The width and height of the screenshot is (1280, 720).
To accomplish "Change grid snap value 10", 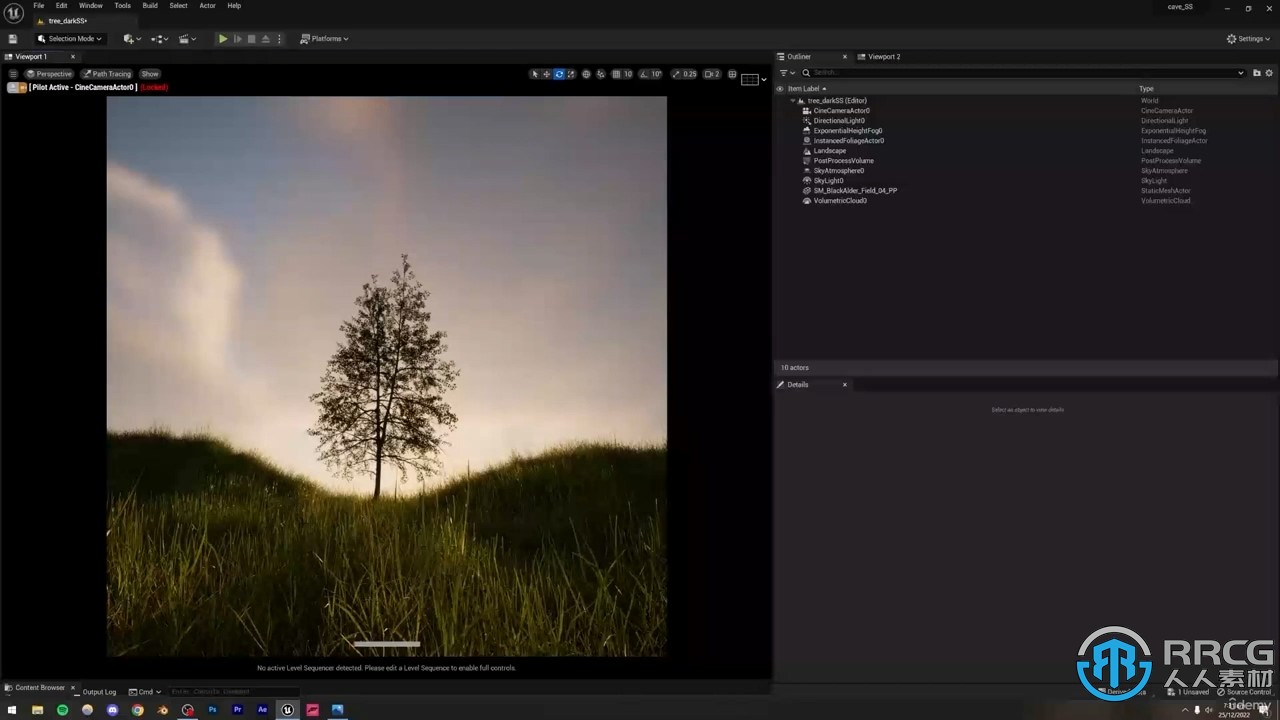I will pos(628,74).
